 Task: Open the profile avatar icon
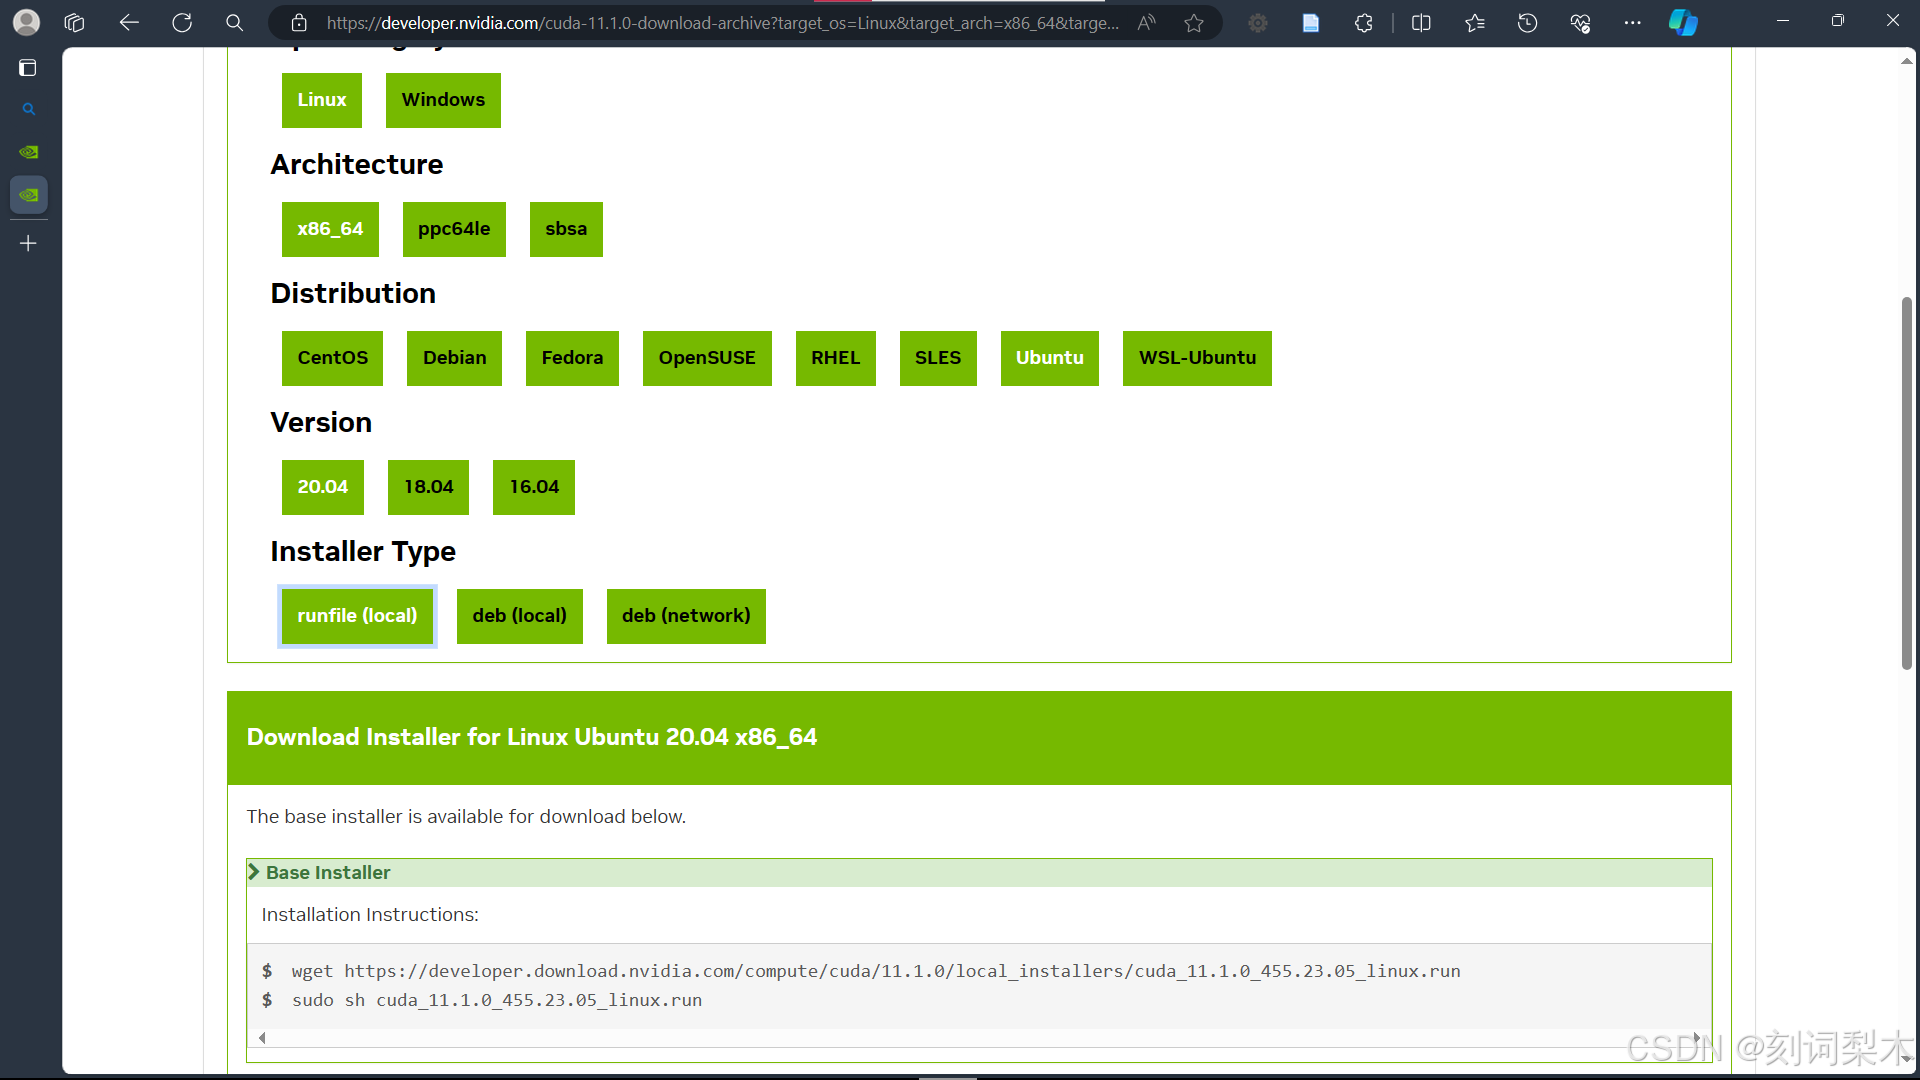[27, 22]
